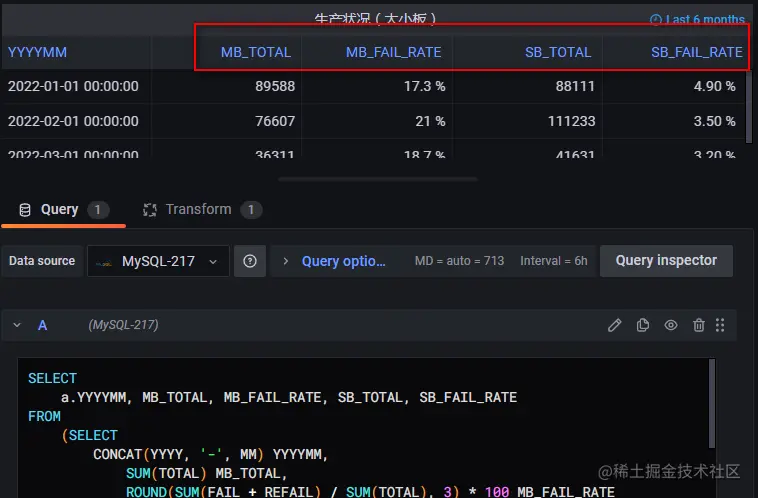Click inside the SQL editor SELECT line
Screen dimensions: 758x498
[x=52, y=378]
